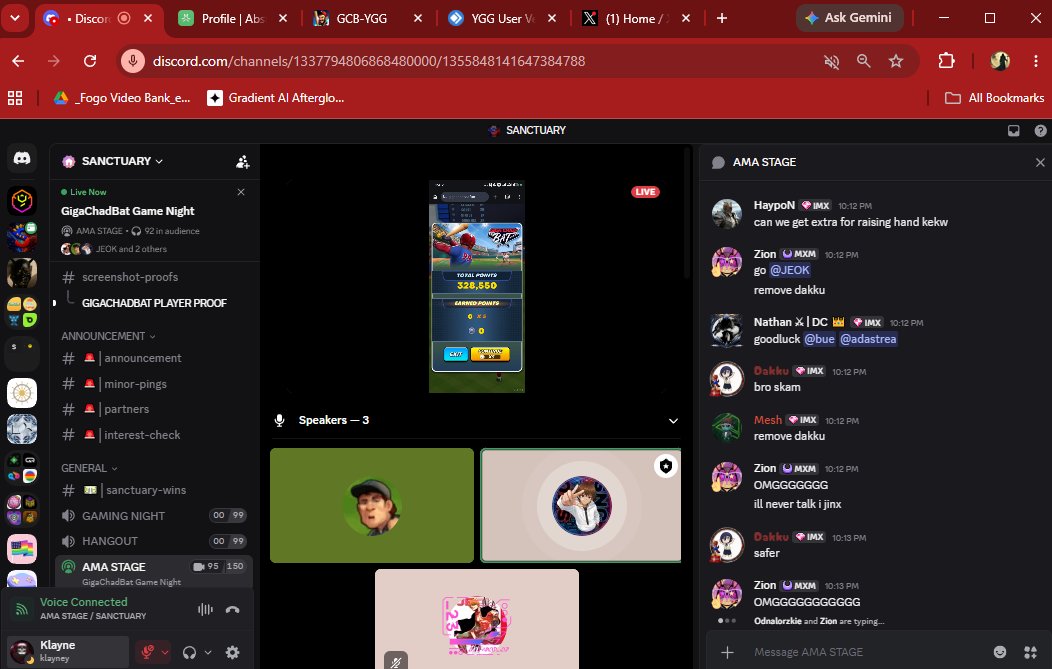Screen dimensions: 1052x669
Task: Open the _Fogo Video Bank bookmark
Action: [x=122, y=98]
